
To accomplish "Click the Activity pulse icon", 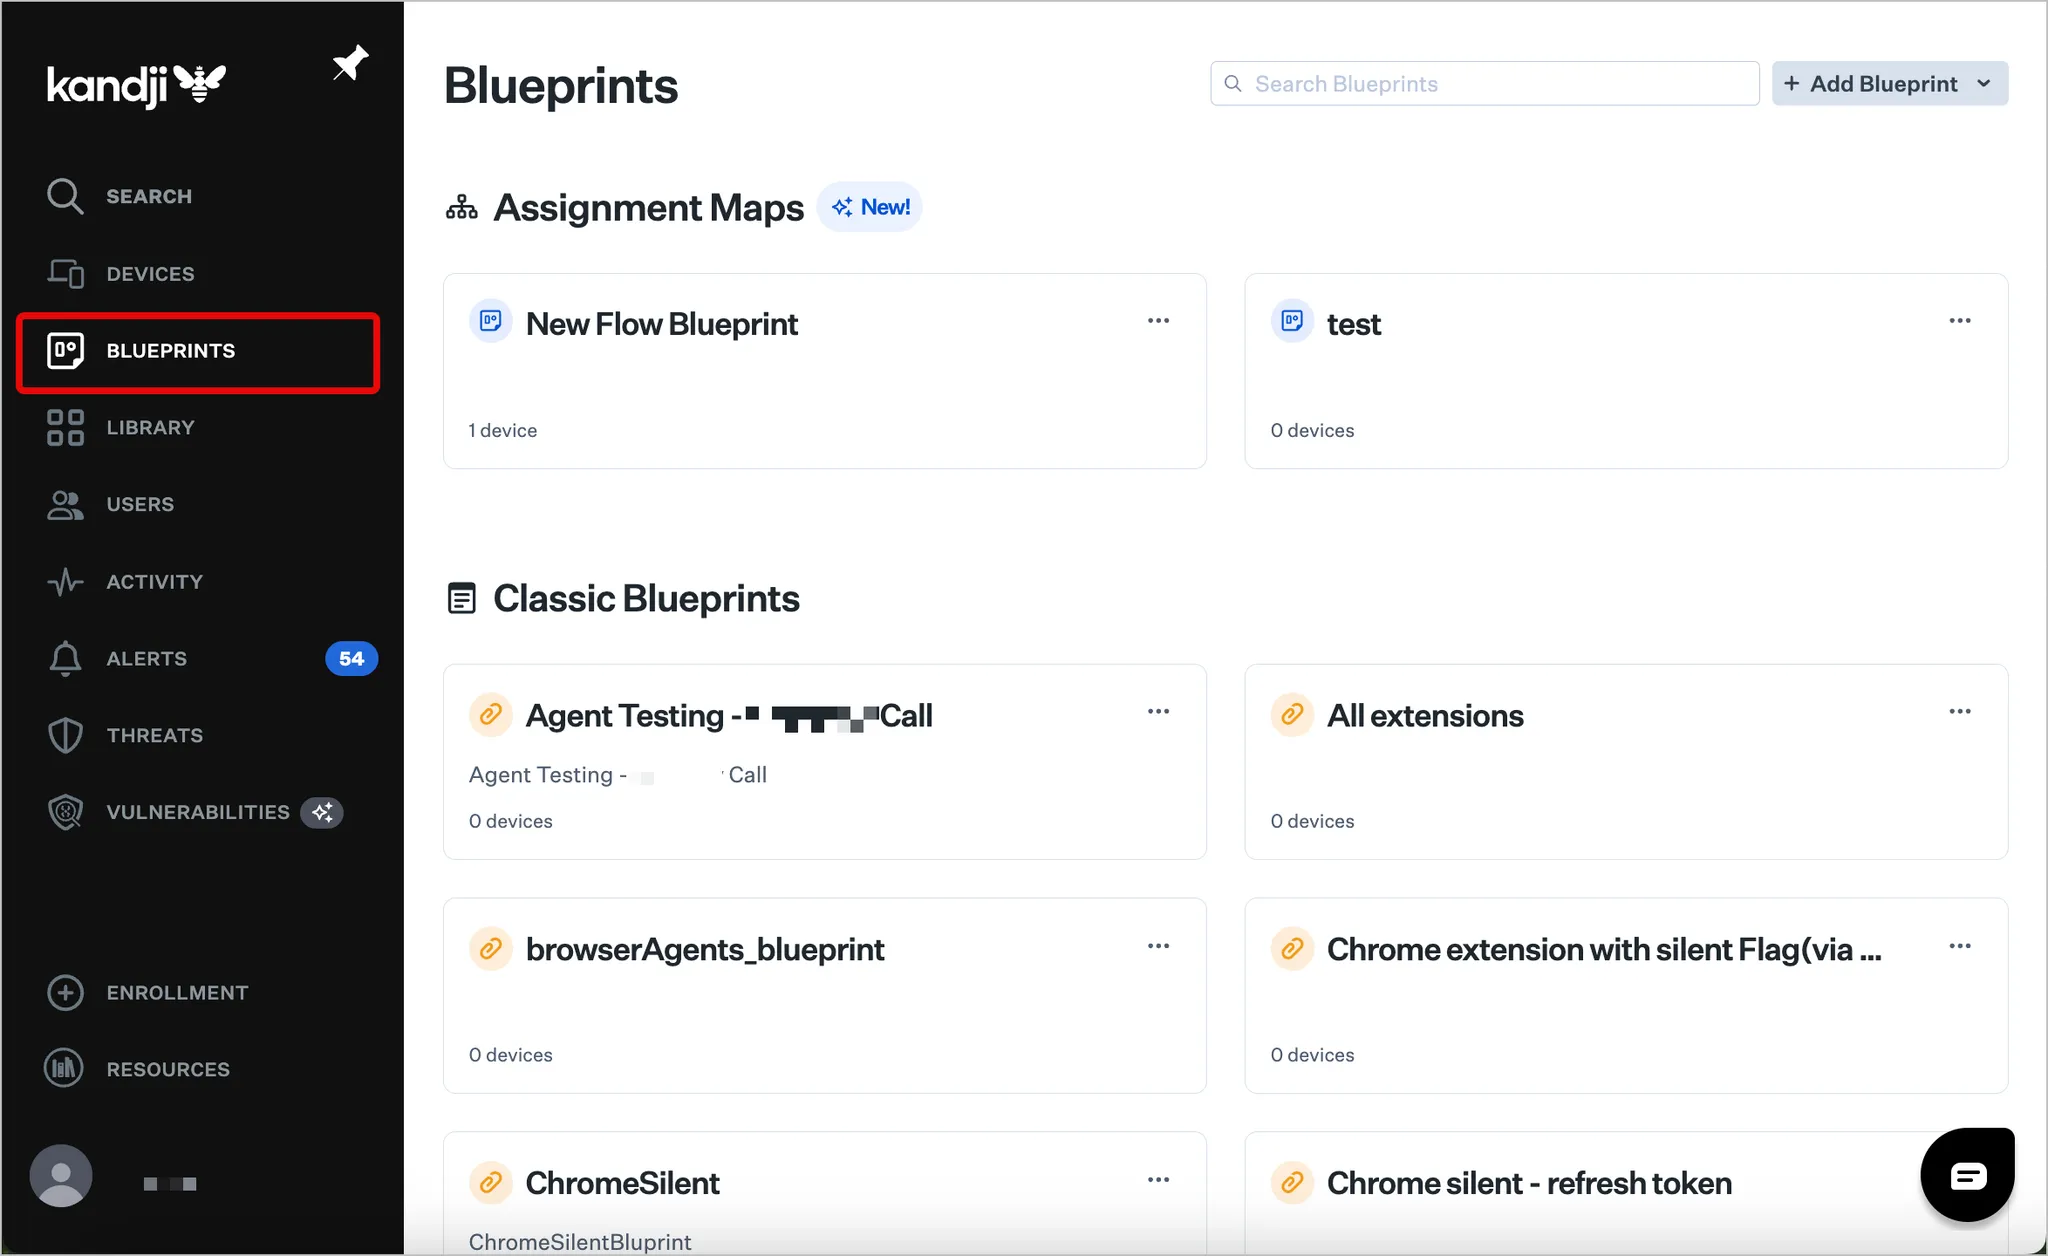I will point(65,581).
